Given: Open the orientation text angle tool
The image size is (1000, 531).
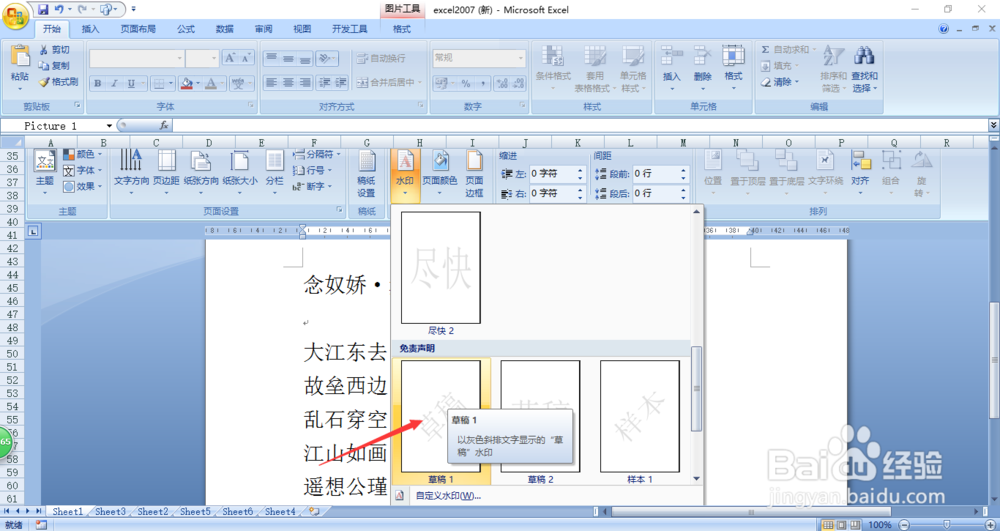Looking at the screenshot, I should click(x=327, y=58).
